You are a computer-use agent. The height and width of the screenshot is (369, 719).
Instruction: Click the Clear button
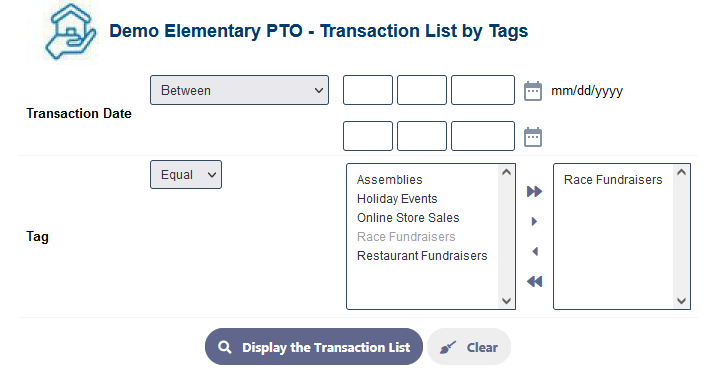[x=469, y=347]
